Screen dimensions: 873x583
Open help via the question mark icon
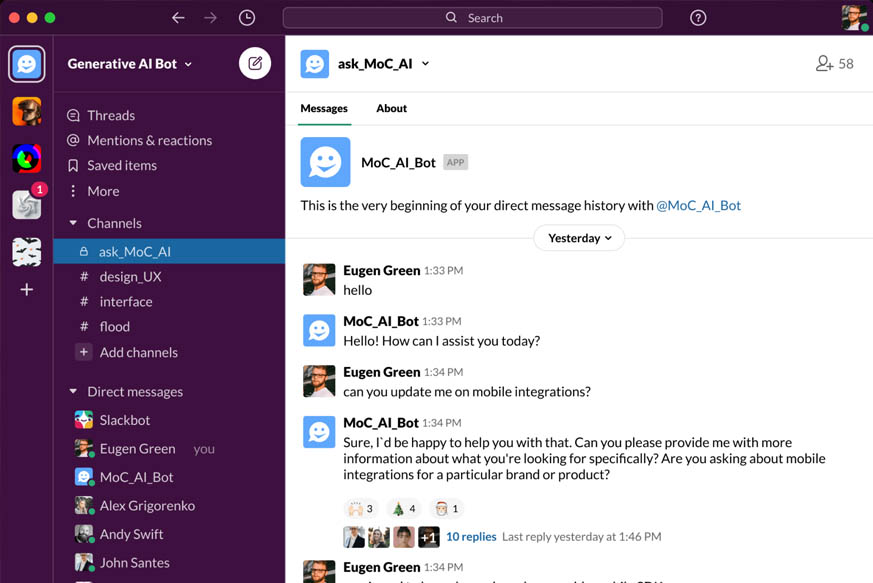(x=698, y=18)
